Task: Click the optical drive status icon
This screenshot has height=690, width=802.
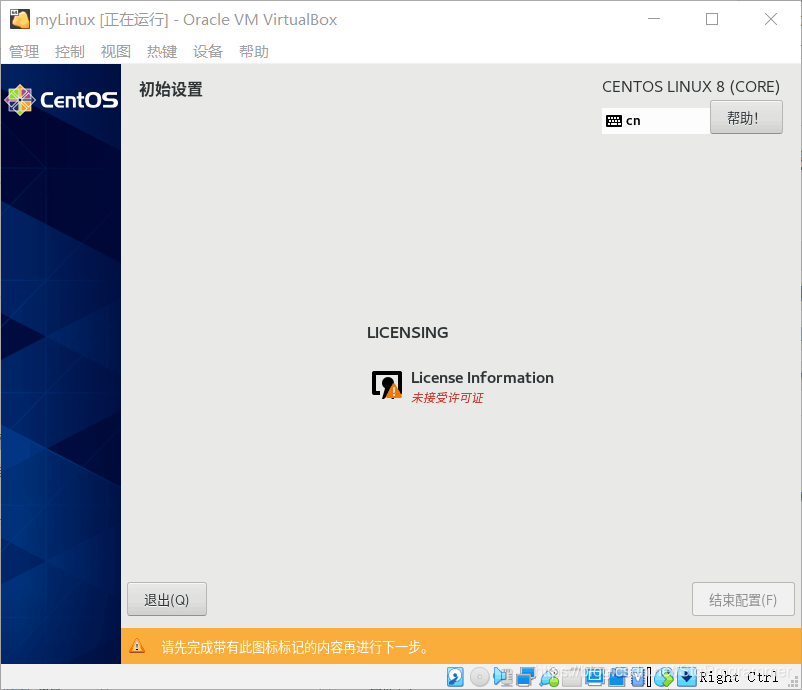Action: point(480,677)
